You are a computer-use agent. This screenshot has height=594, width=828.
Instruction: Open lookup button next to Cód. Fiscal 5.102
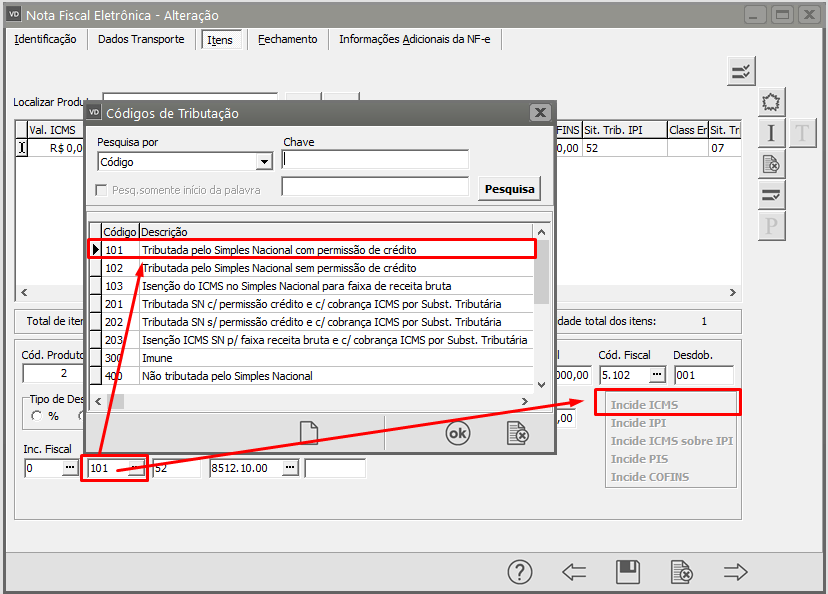[656, 374]
